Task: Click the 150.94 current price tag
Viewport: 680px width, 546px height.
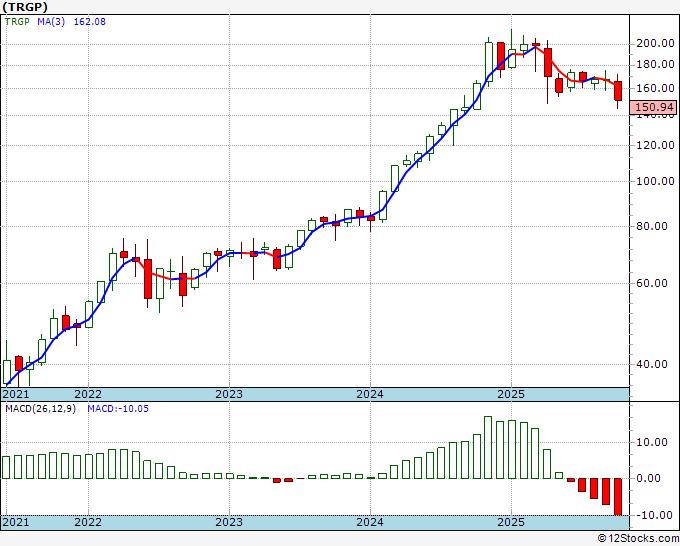Action: [654, 107]
